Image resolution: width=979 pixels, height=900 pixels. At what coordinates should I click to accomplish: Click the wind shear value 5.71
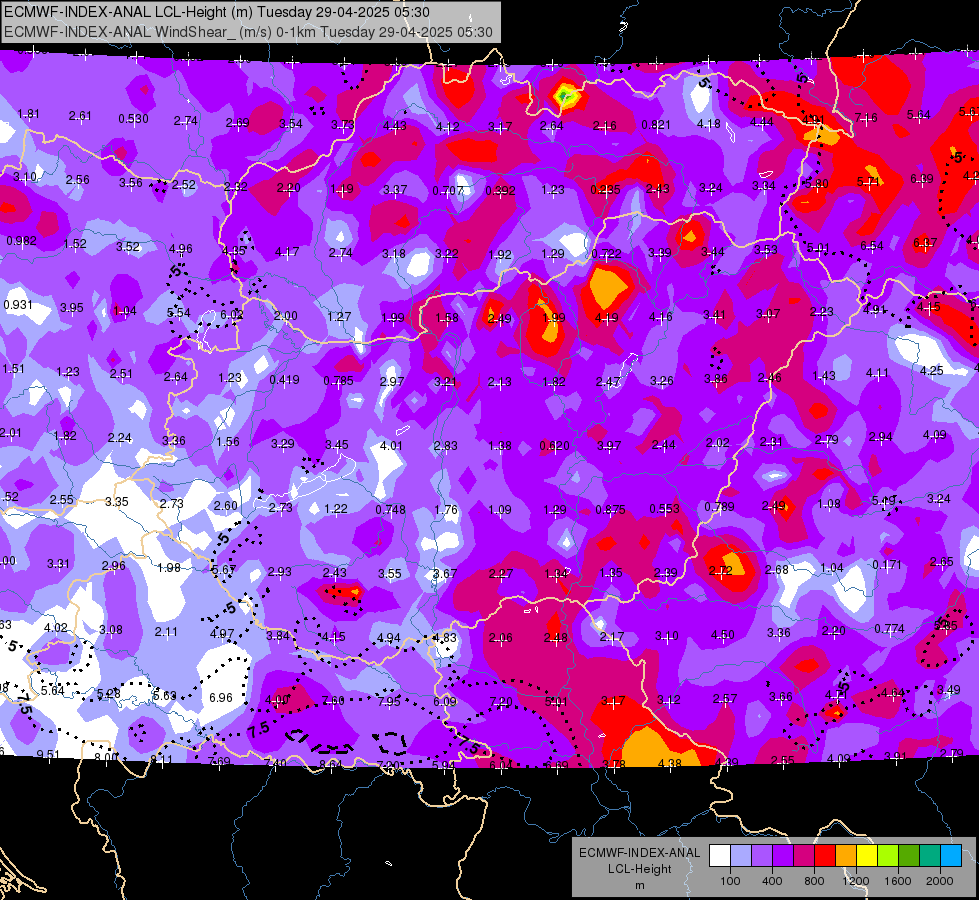[867, 181]
